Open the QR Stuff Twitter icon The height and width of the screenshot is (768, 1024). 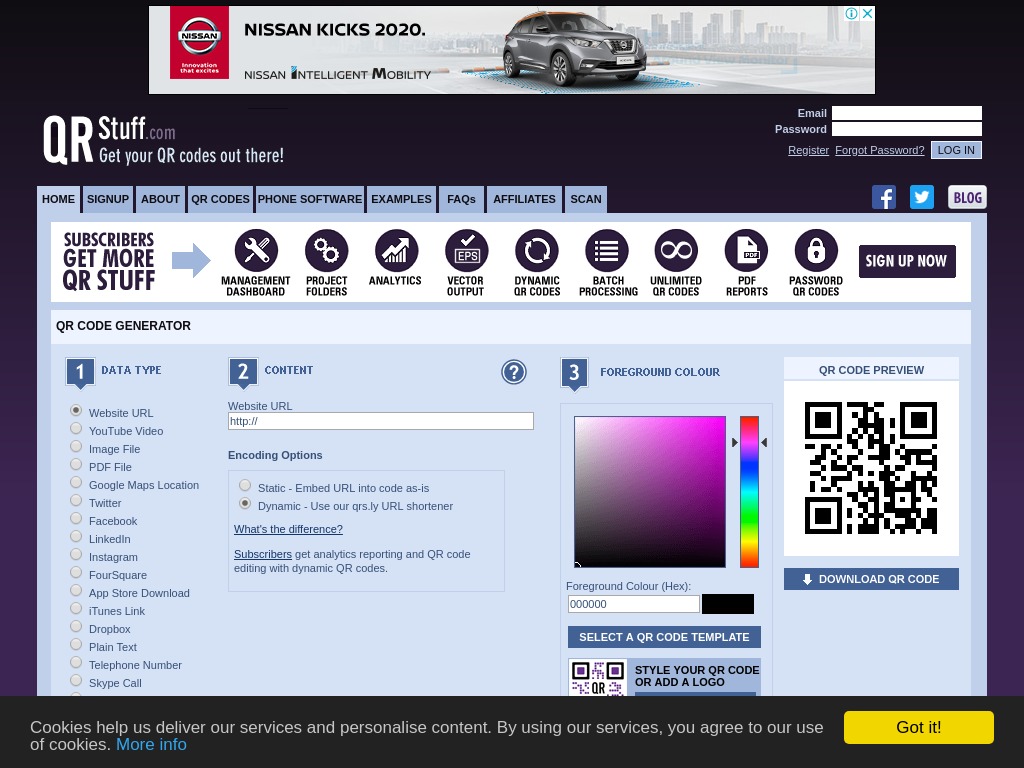(921, 197)
